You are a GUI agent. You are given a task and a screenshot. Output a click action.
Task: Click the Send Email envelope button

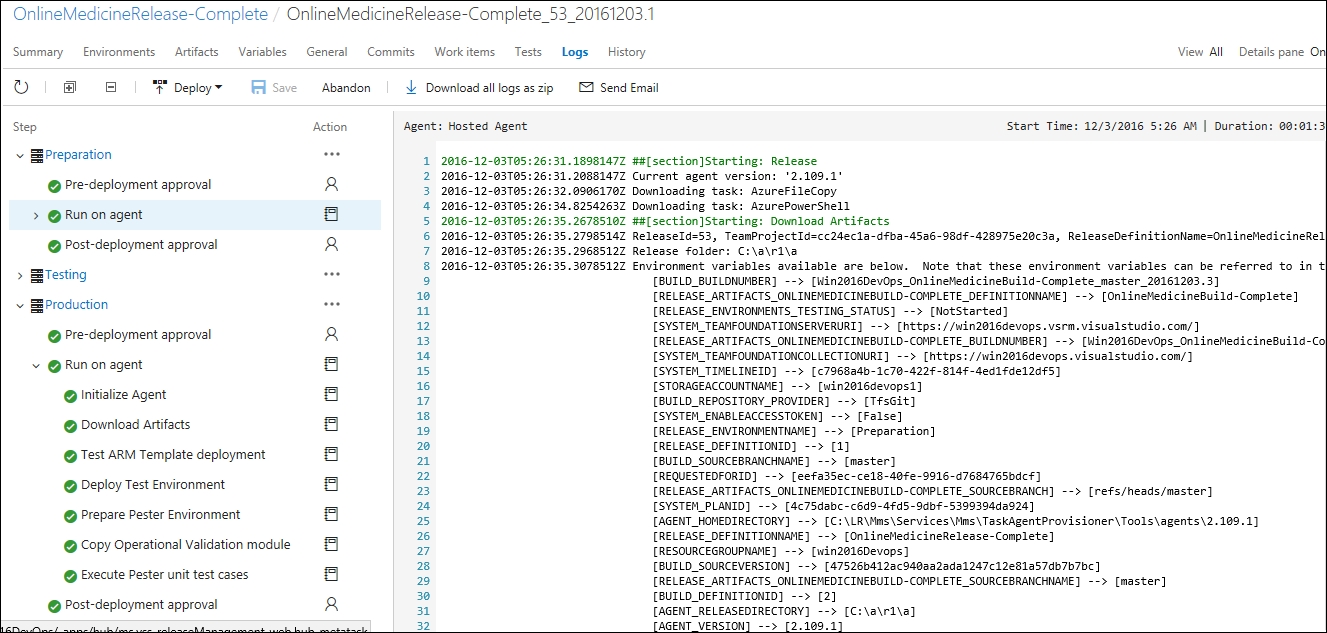[x=619, y=88]
